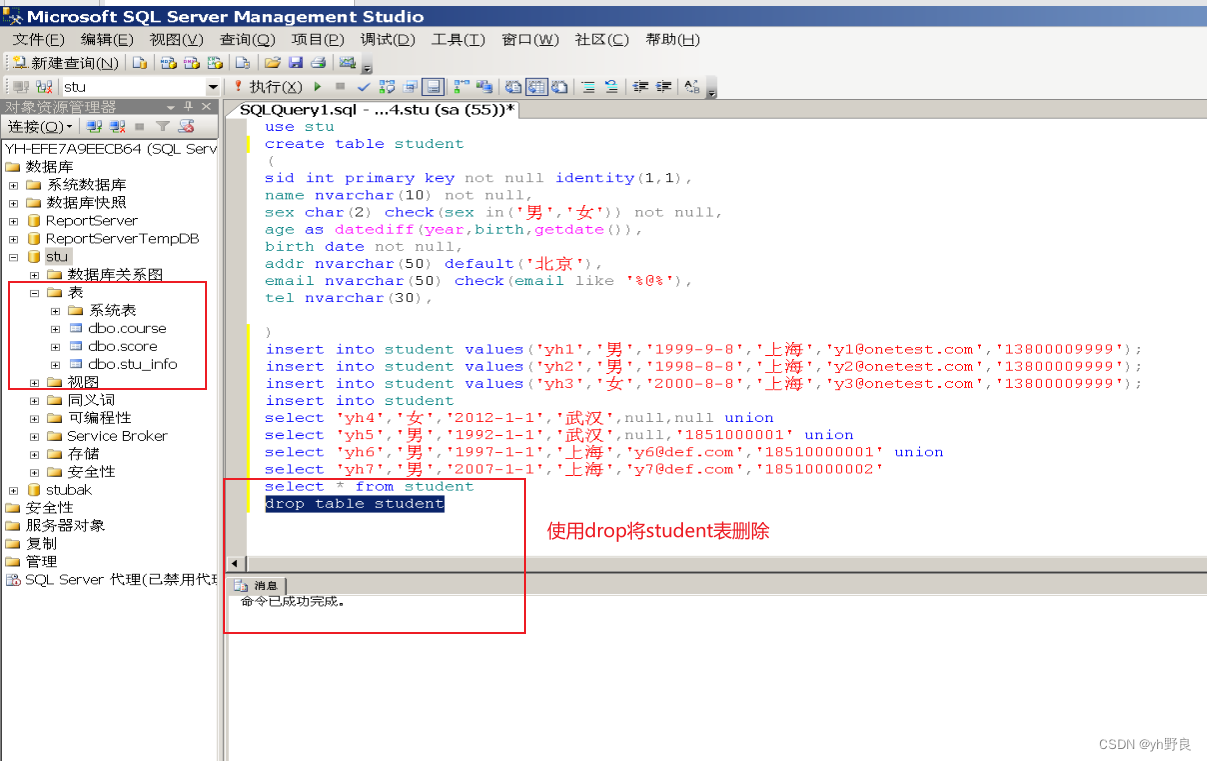This screenshot has width=1207, height=761.
Task: Select the 消息 results tab
Action: point(258,586)
